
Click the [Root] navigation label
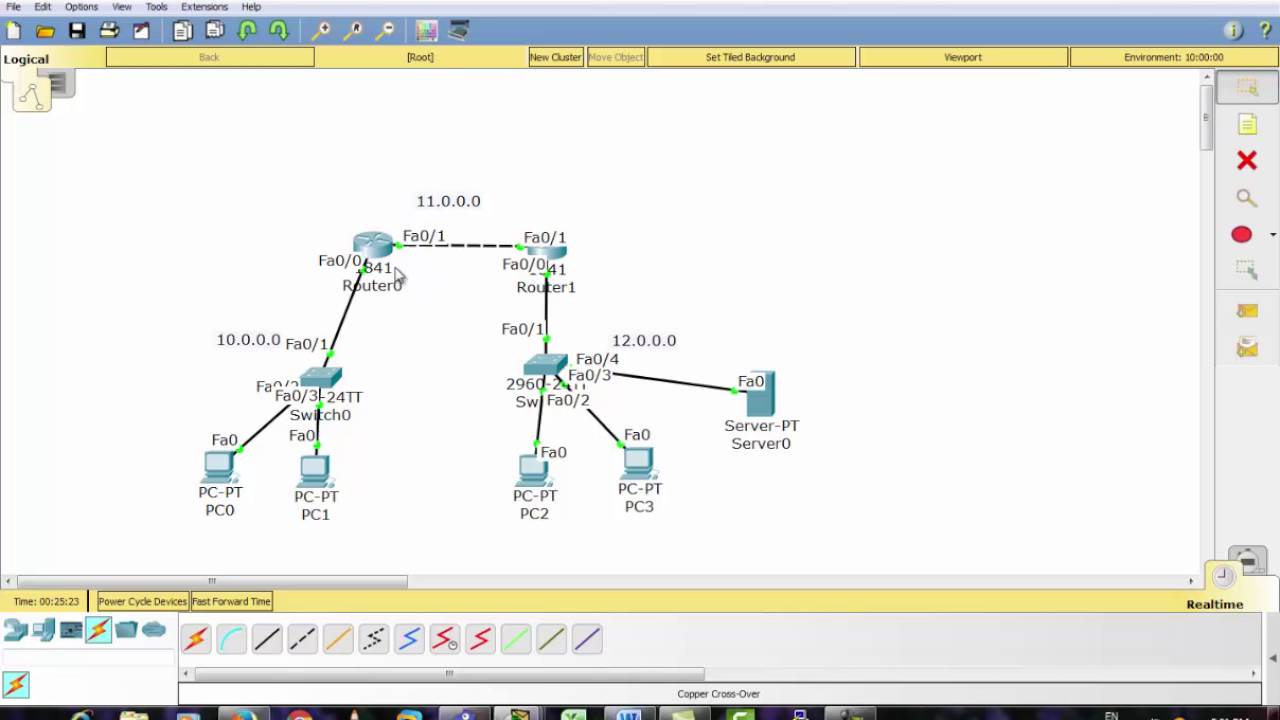point(420,57)
